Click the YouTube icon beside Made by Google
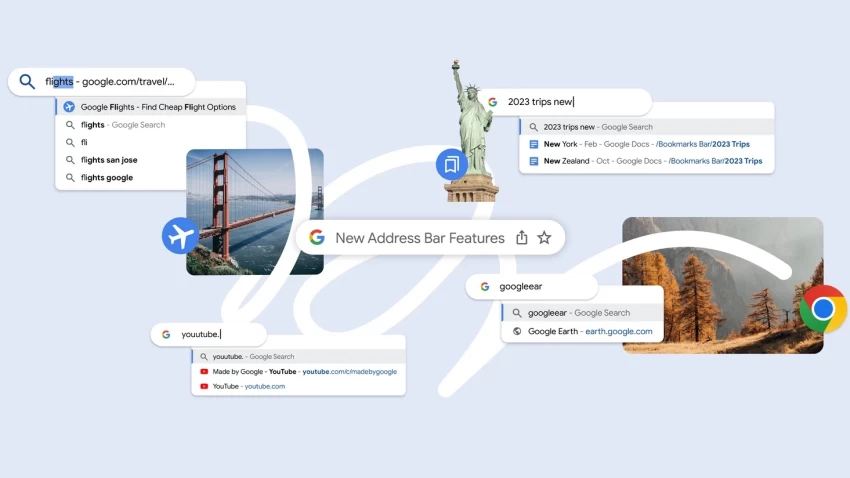This screenshot has width=850, height=478. click(x=204, y=371)
